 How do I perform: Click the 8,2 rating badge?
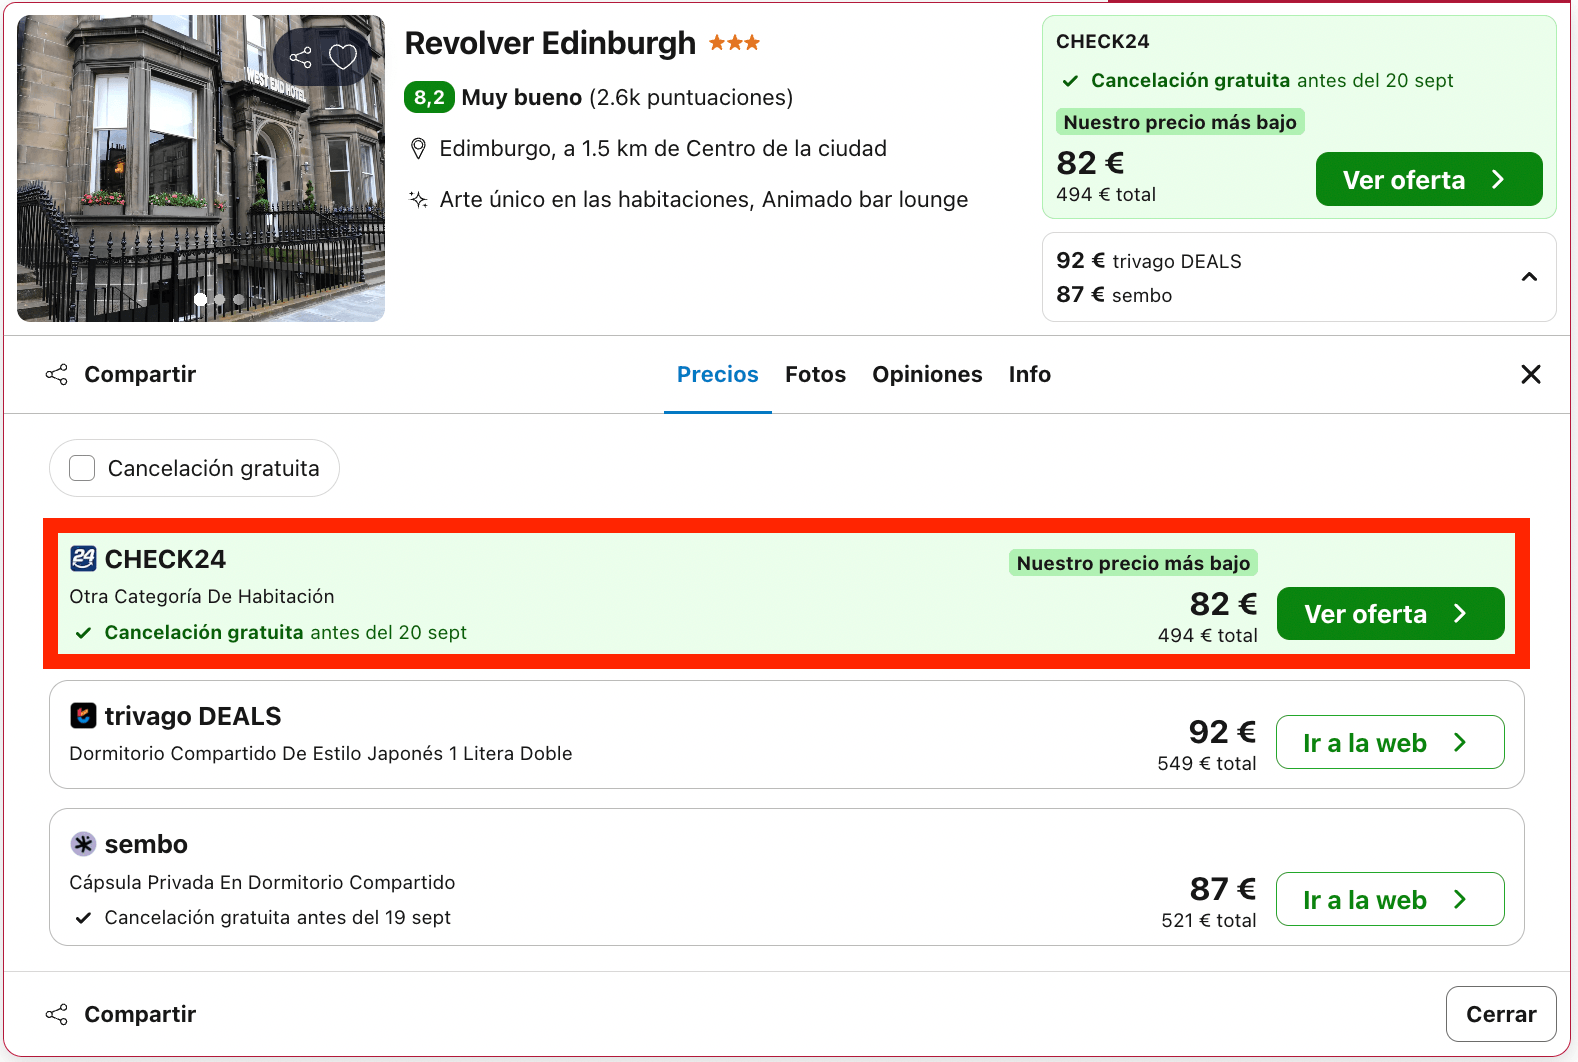(429, 97)
